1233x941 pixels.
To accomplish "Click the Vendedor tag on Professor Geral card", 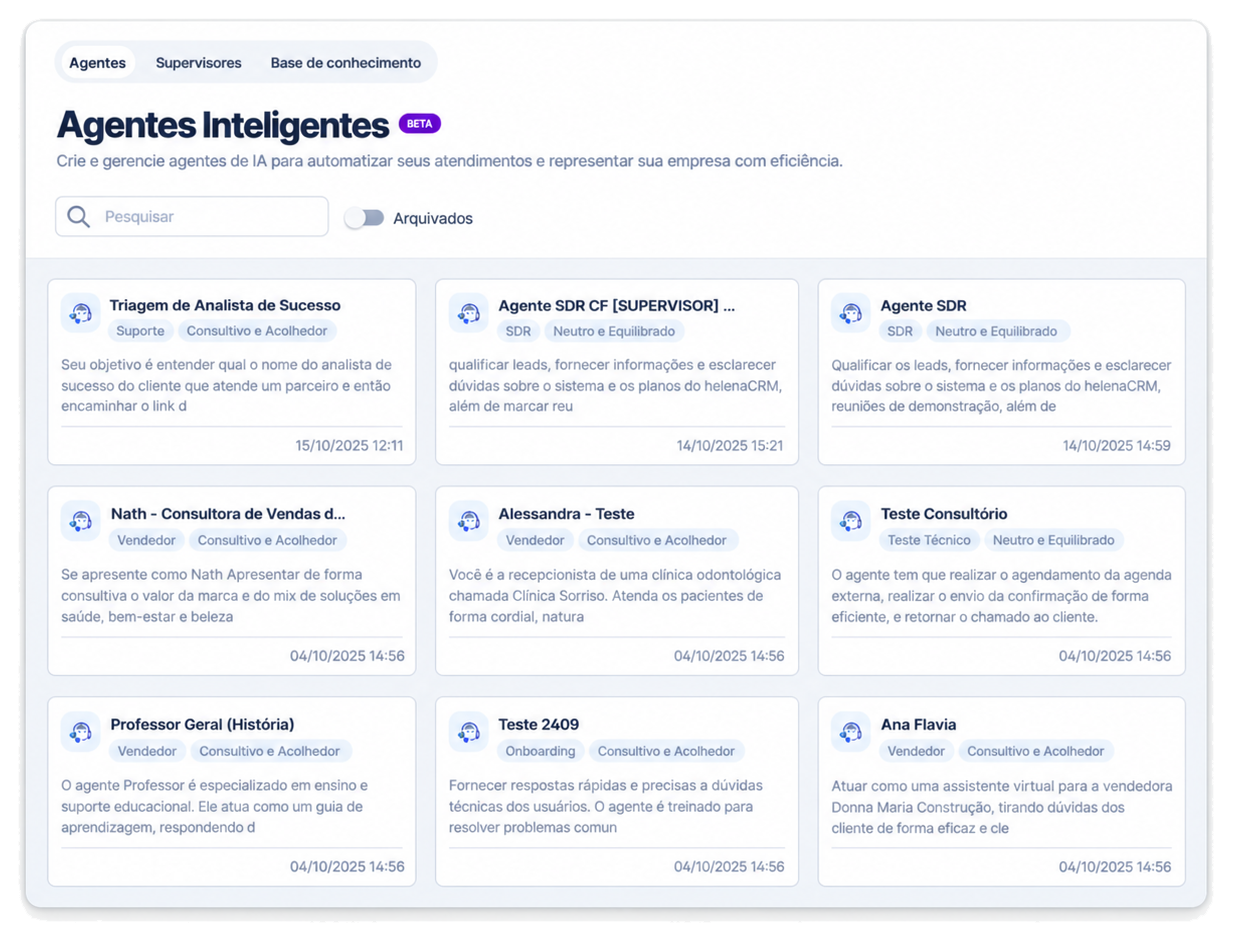I will (147, 751).
